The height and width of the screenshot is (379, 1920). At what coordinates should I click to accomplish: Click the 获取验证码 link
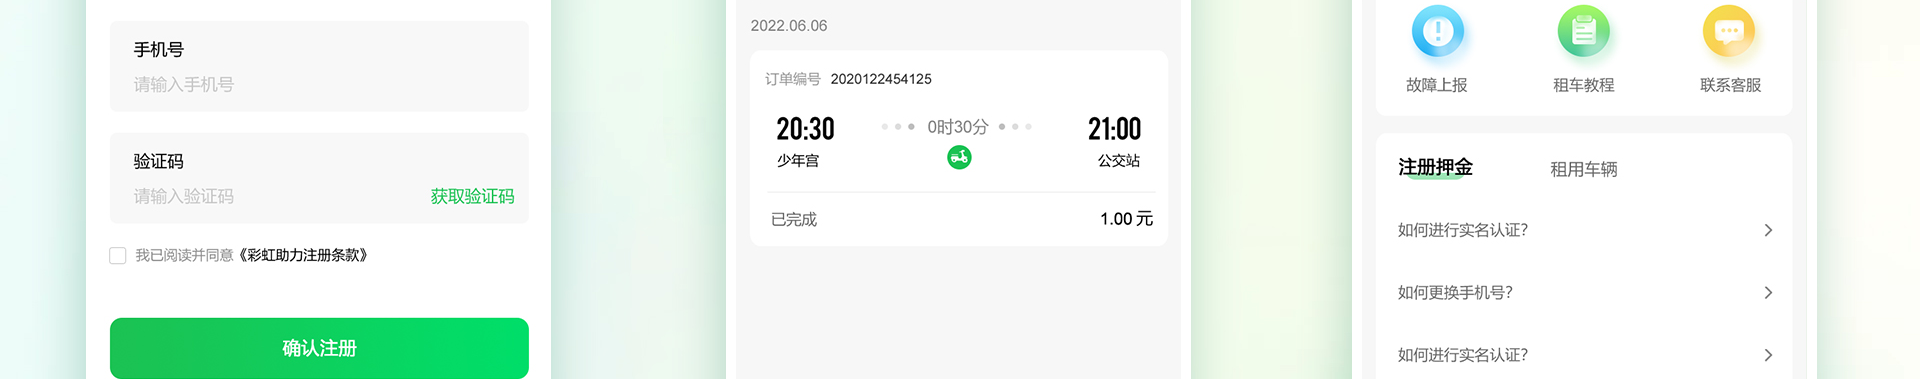[472, 196]
